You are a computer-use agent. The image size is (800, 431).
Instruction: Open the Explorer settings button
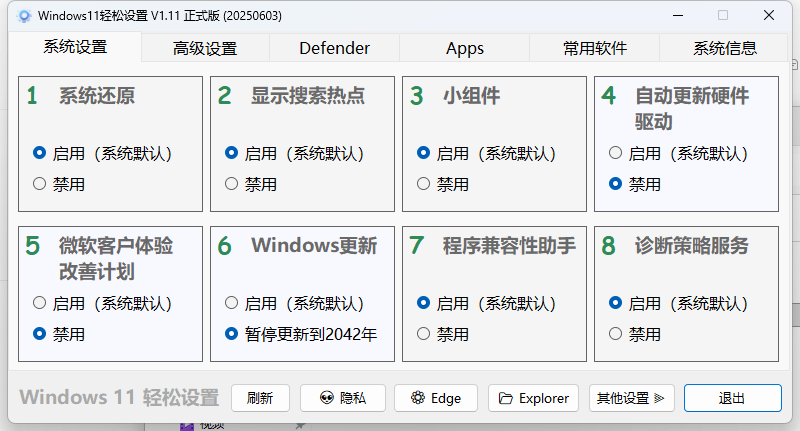(x=533, y=398)
